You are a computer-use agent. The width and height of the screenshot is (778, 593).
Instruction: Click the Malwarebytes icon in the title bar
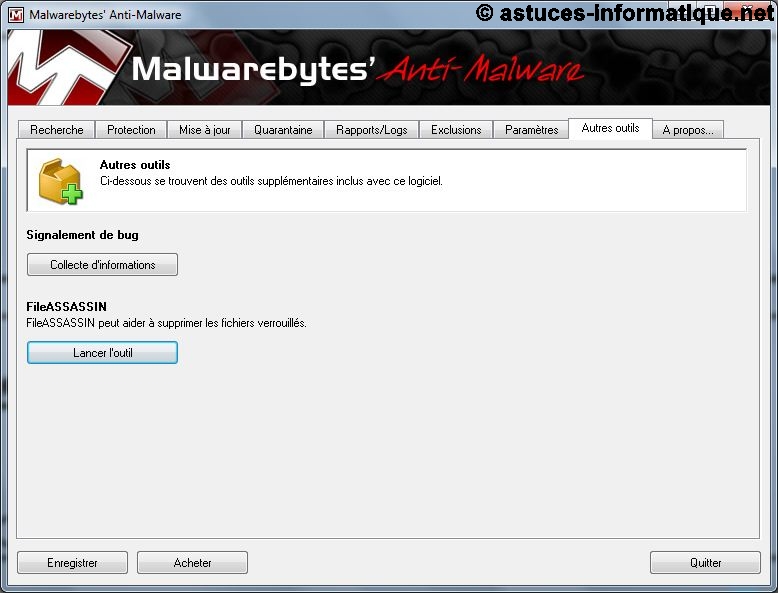tap(16, 15)
